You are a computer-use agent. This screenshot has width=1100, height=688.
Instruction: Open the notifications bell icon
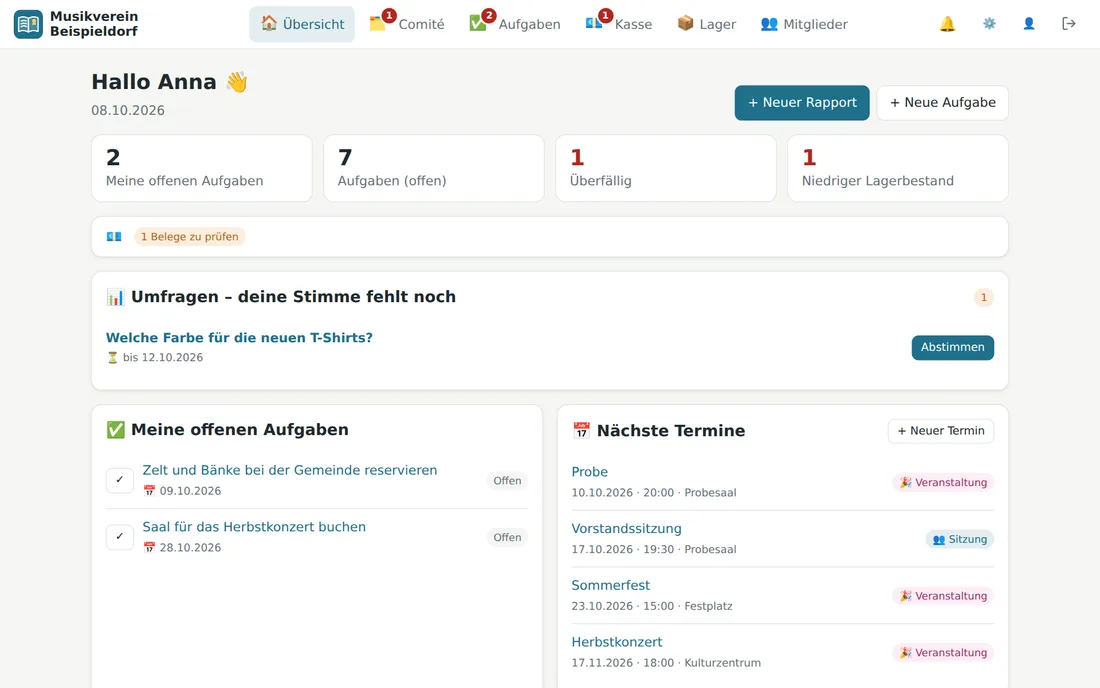(947, 24)
